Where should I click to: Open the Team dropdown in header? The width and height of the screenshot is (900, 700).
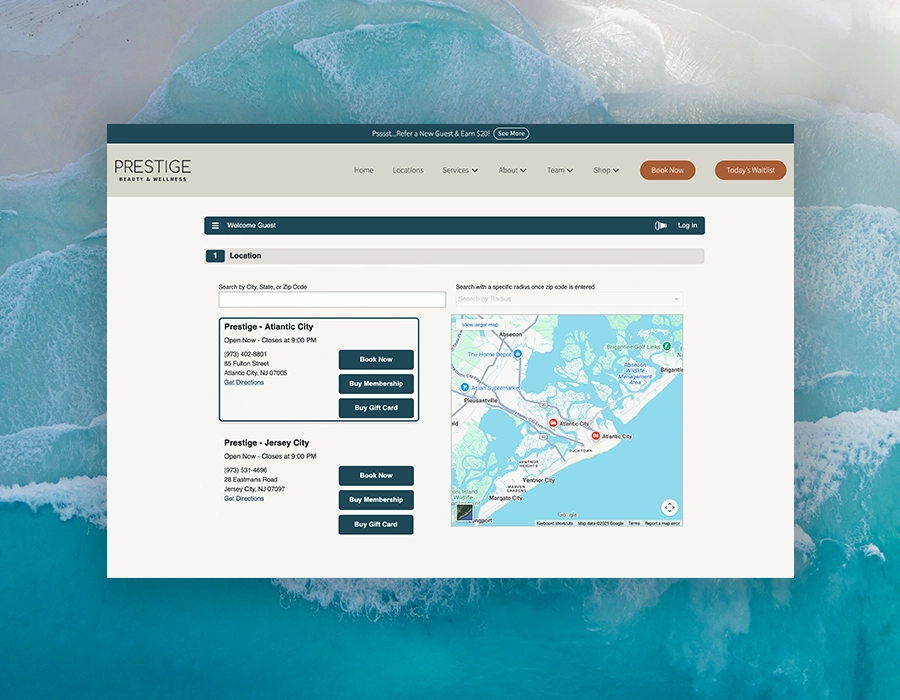click(559, 170)
